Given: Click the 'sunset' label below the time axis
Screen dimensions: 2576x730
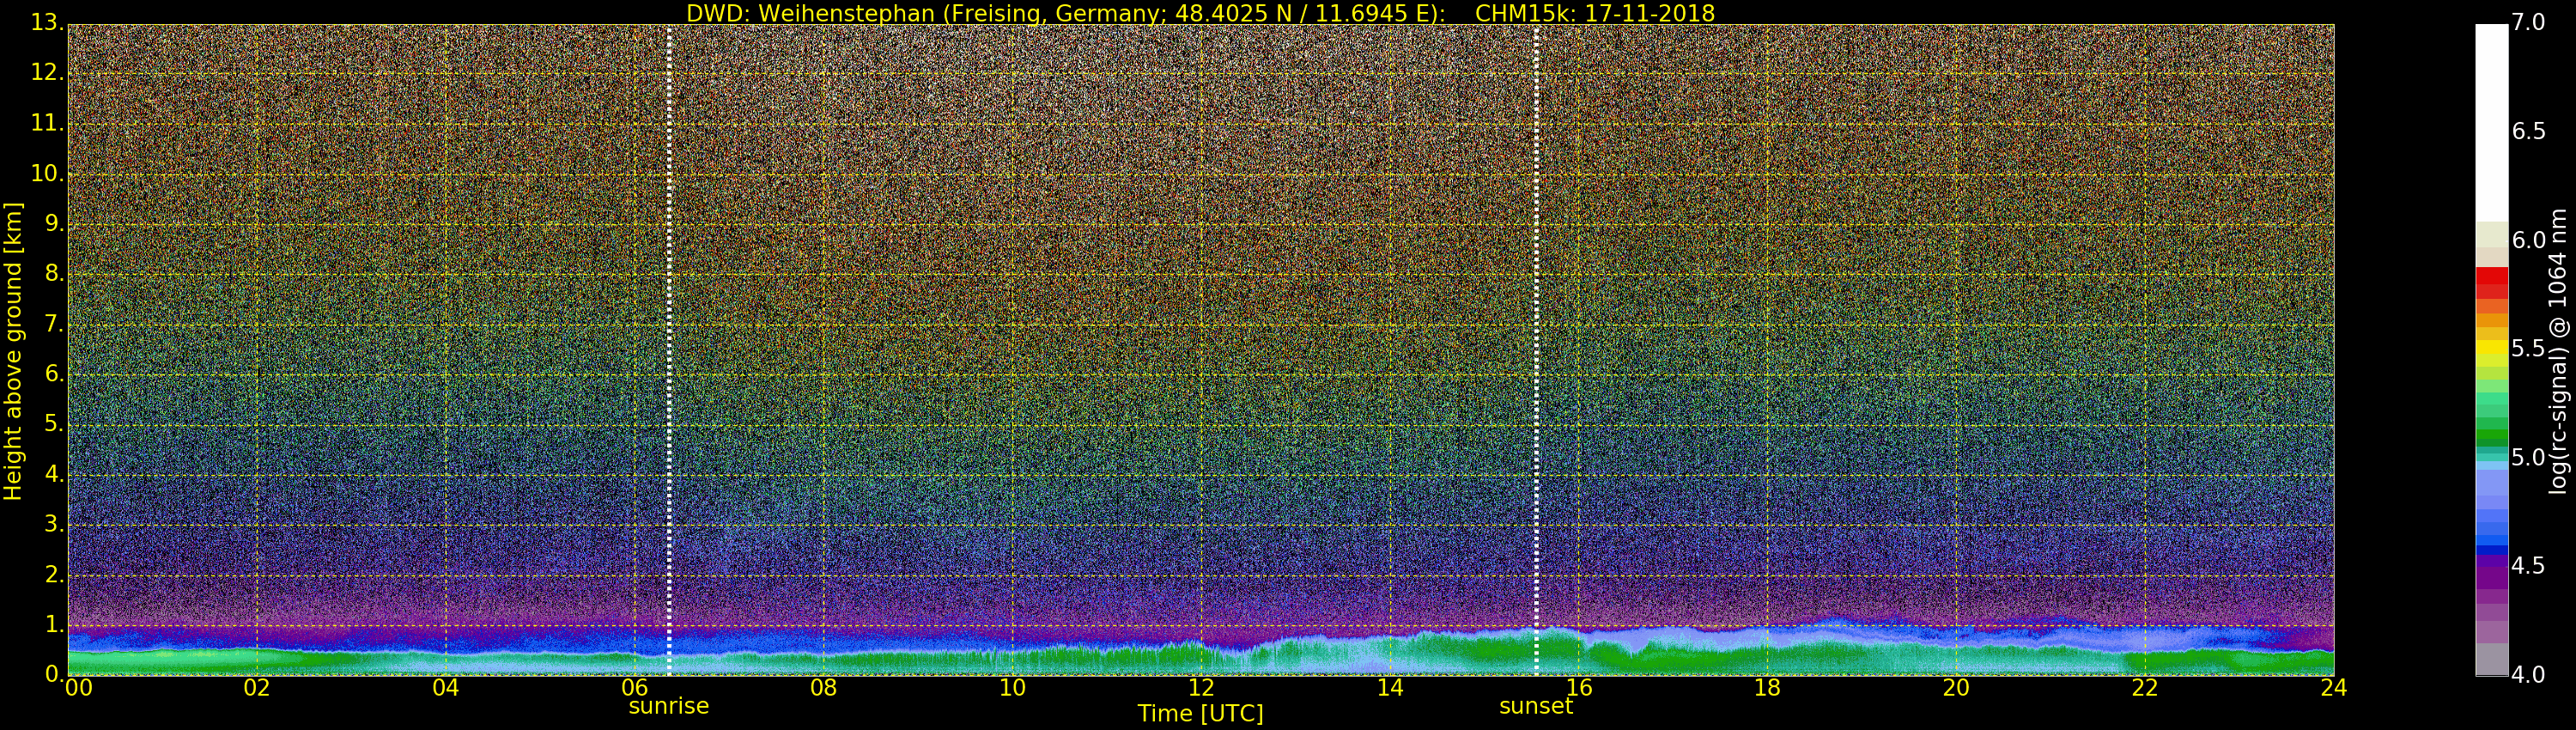Looking at the screenshot, I should (1535, 706).
